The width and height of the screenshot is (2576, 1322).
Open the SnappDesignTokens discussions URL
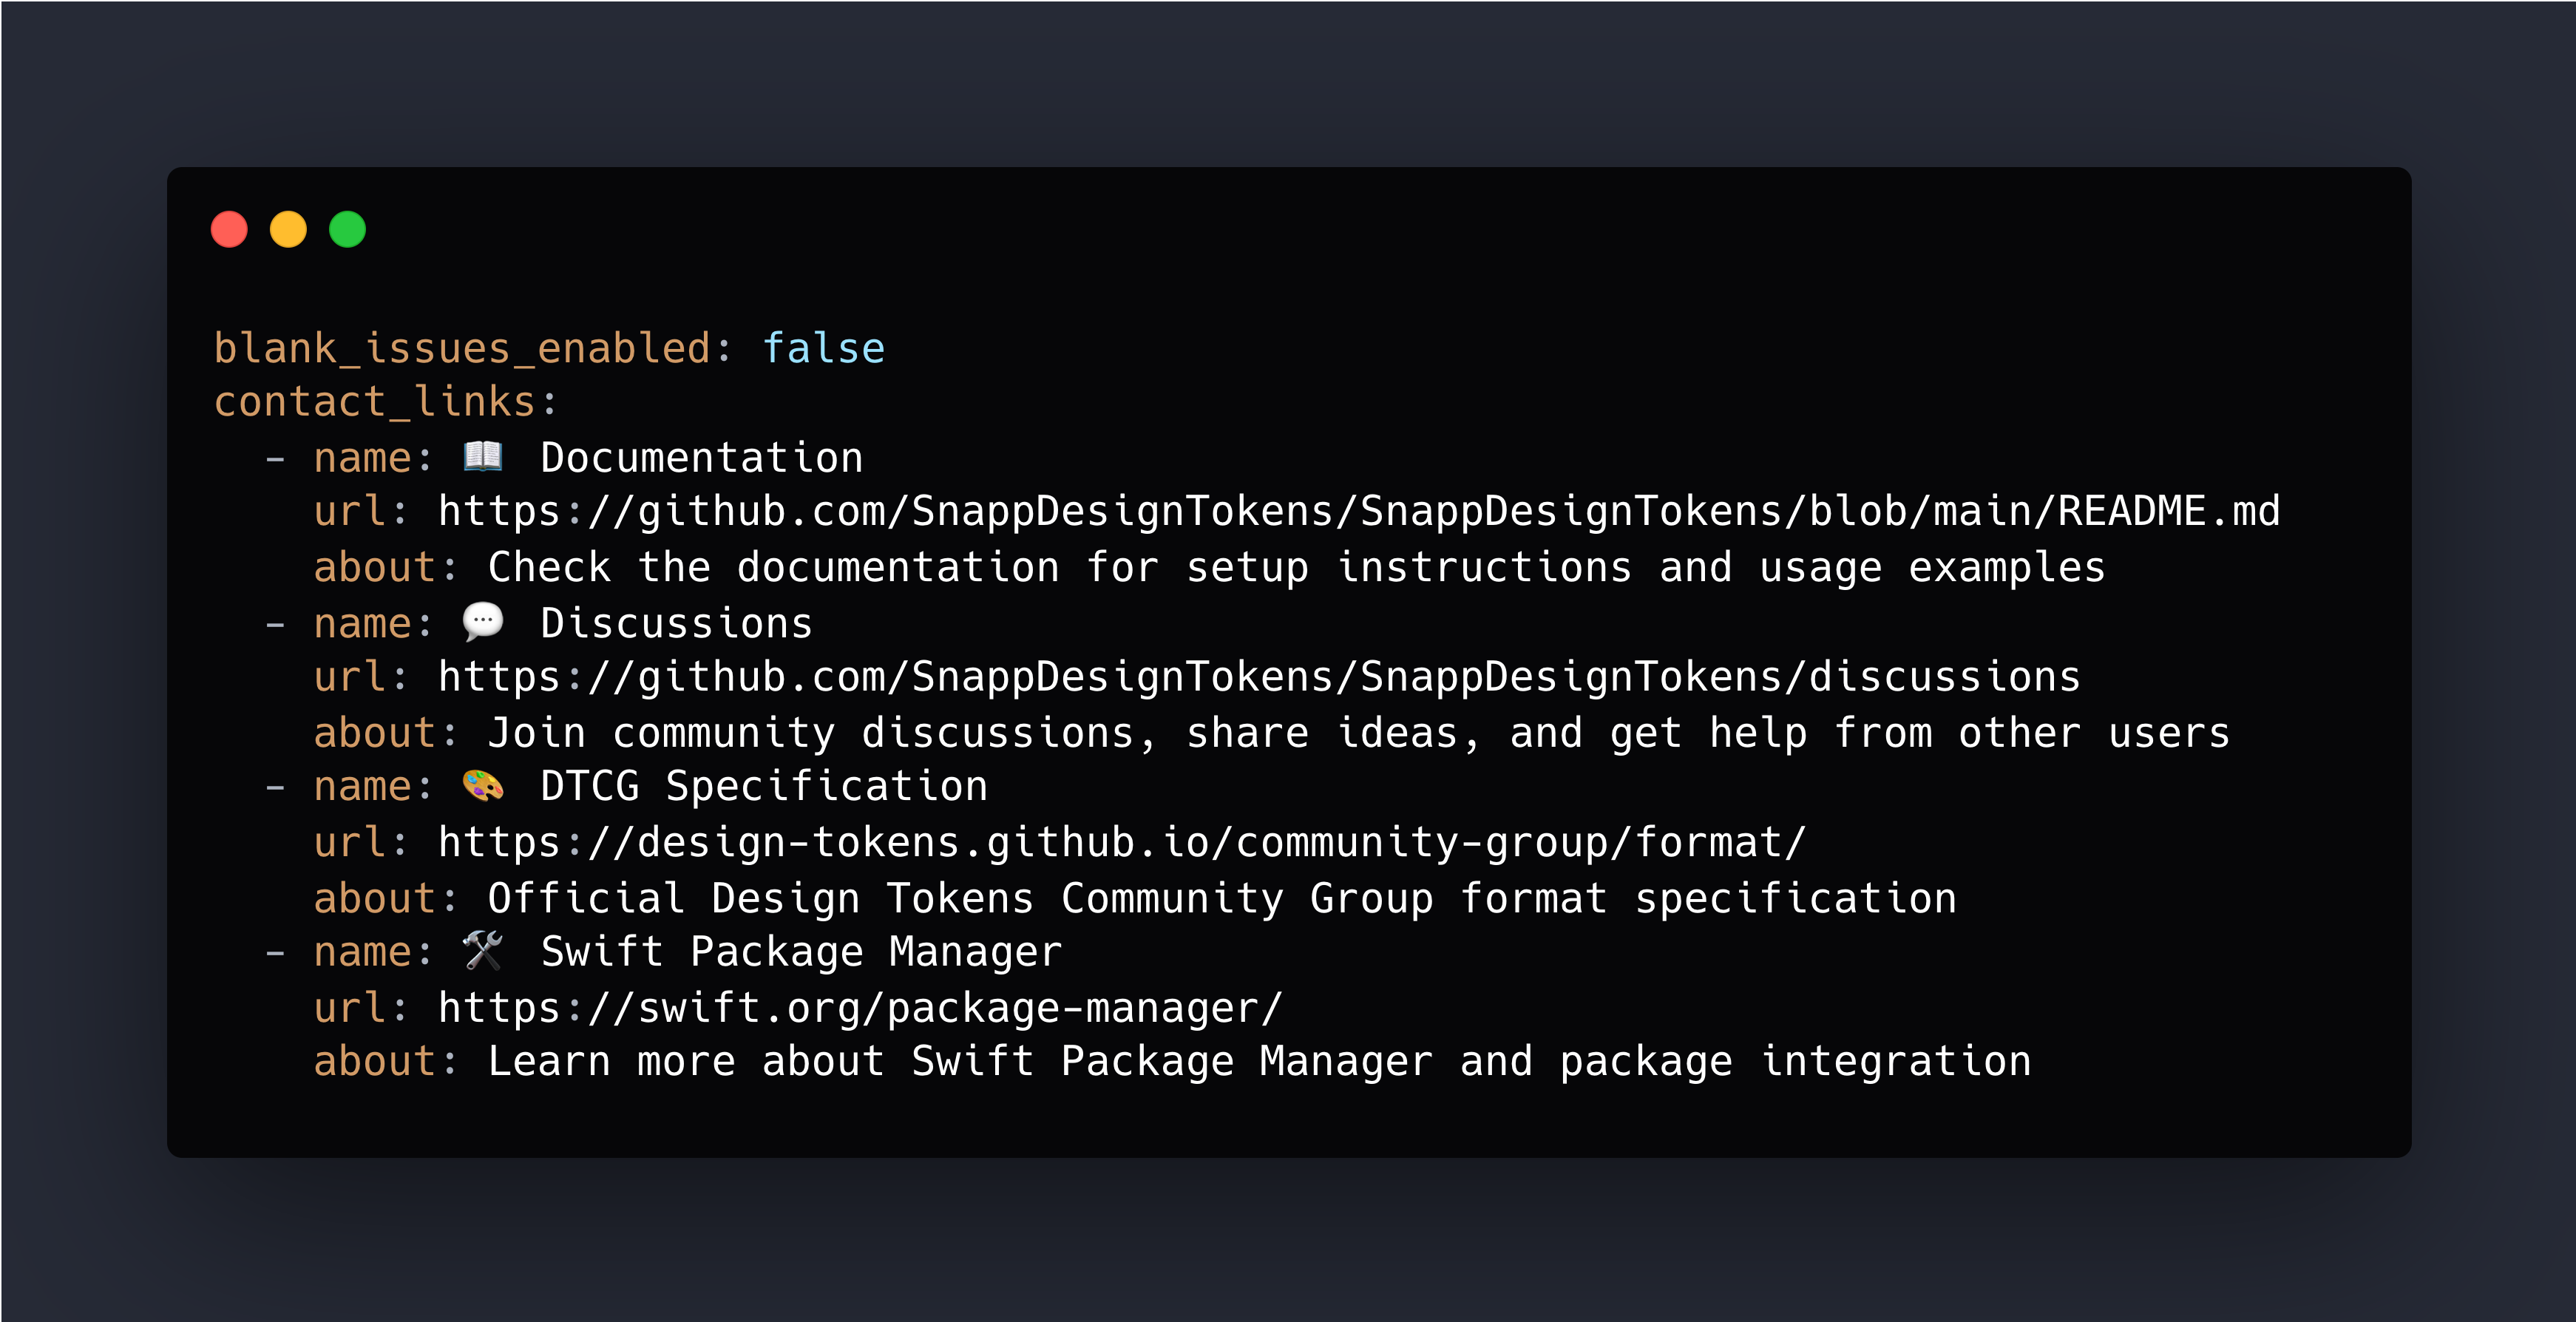1258,677
